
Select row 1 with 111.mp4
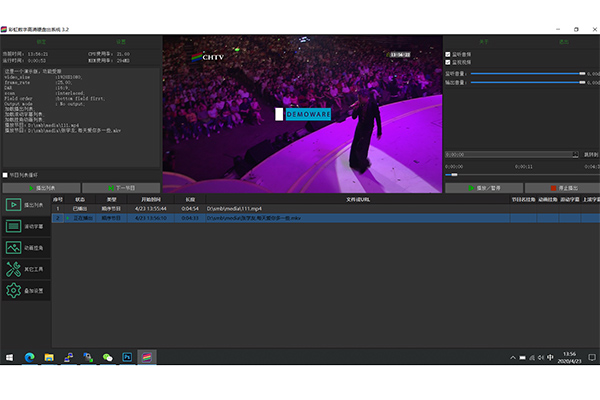click(326, 209)
